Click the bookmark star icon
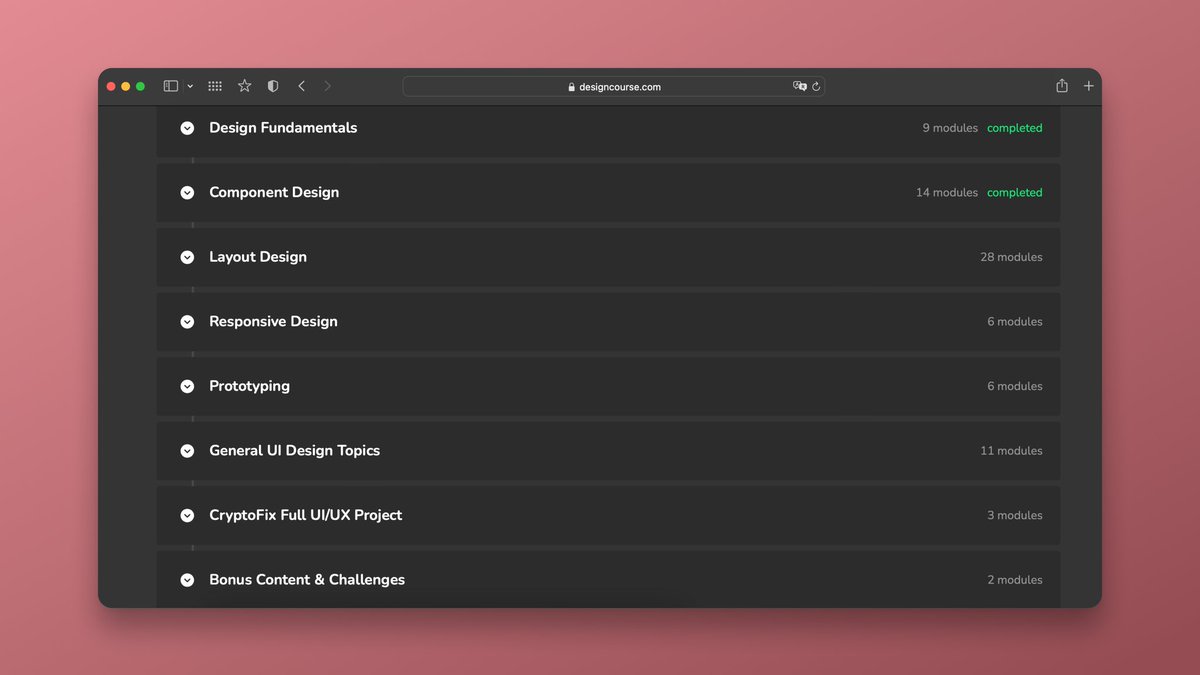The height and width of the screenshot is (675, 1200). (244, 86)
